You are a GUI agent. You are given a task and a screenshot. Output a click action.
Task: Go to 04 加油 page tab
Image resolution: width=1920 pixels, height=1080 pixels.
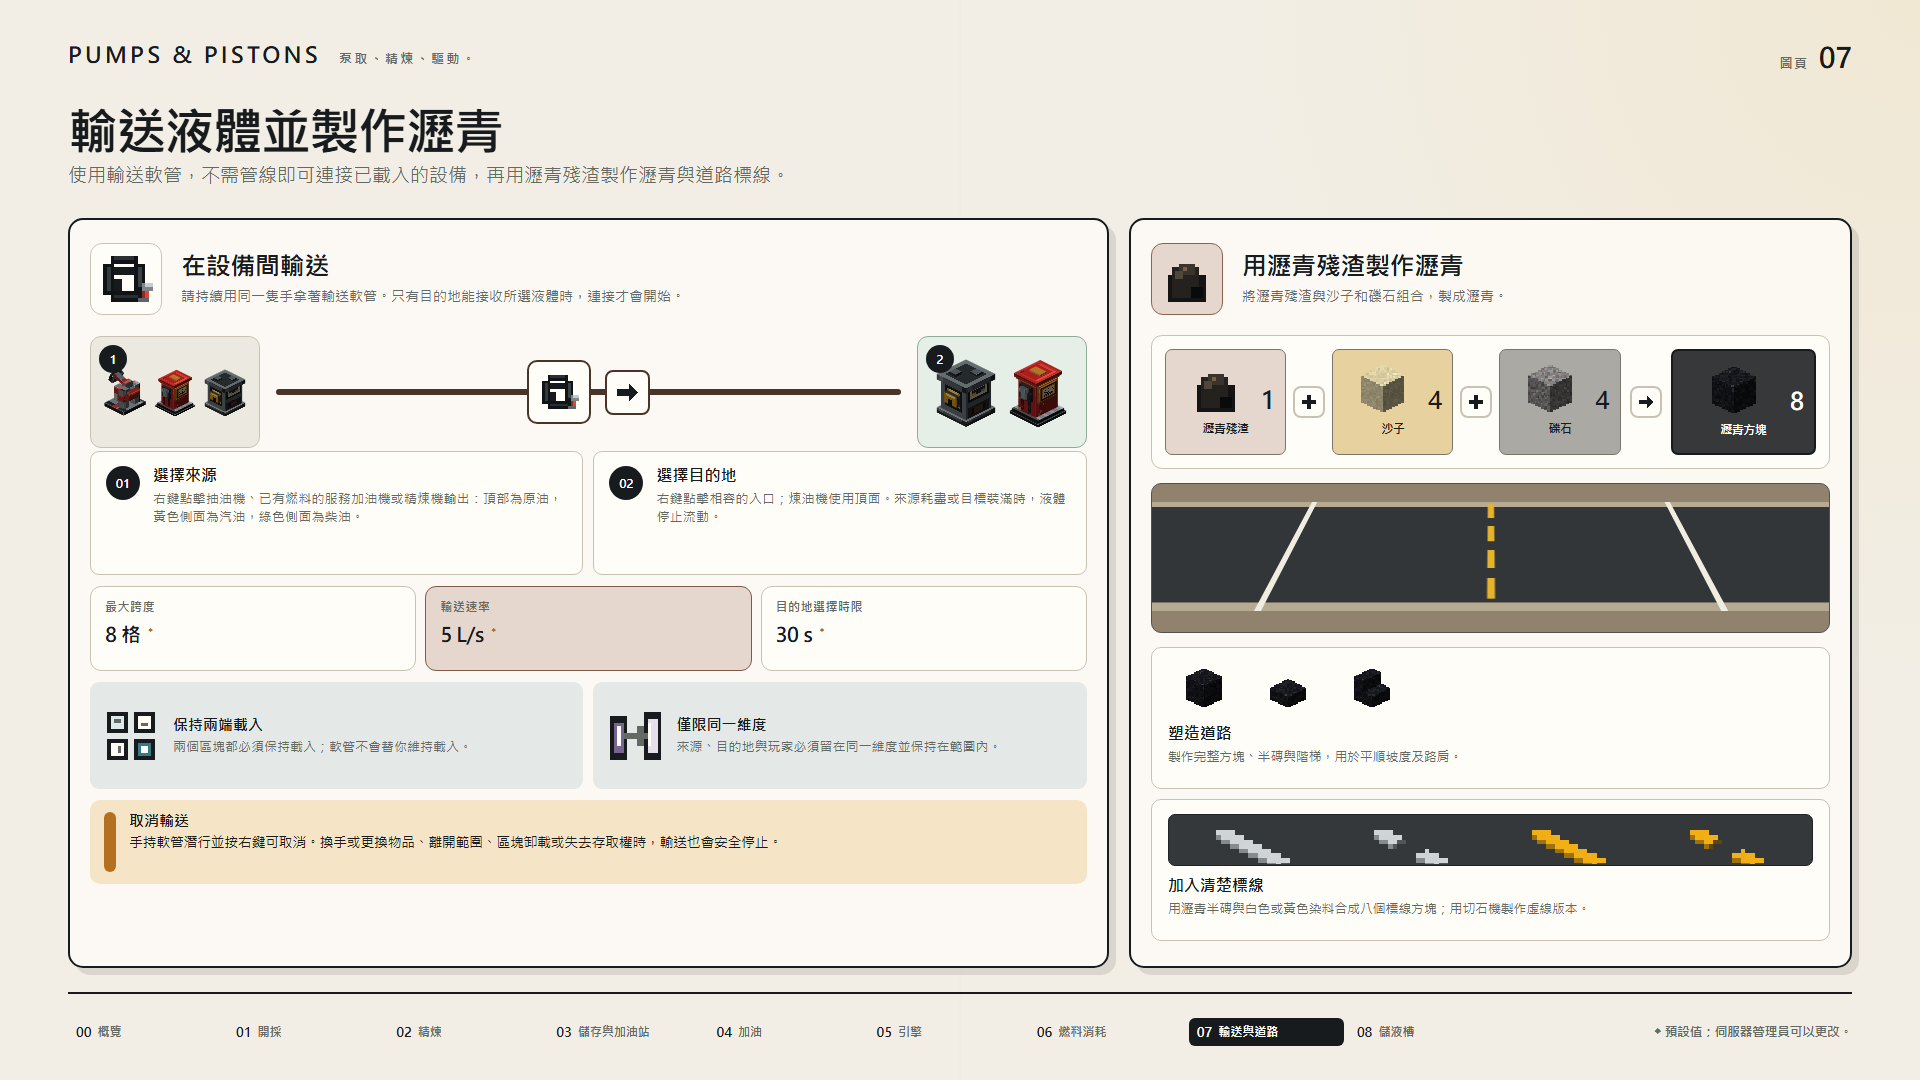click(739, 1032)
